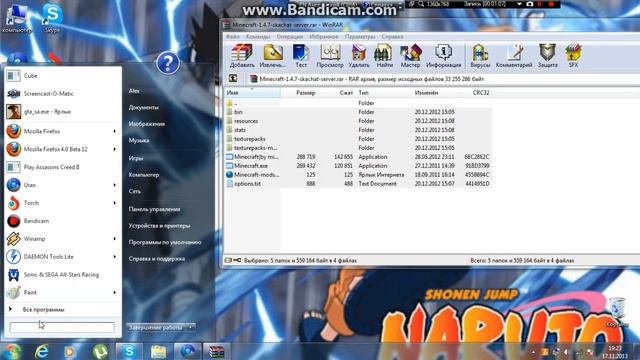The height and width of the screenshot is (360, 640).
Task: Open the shutdown options arrow next to Завершение работы
Action: 191,327
